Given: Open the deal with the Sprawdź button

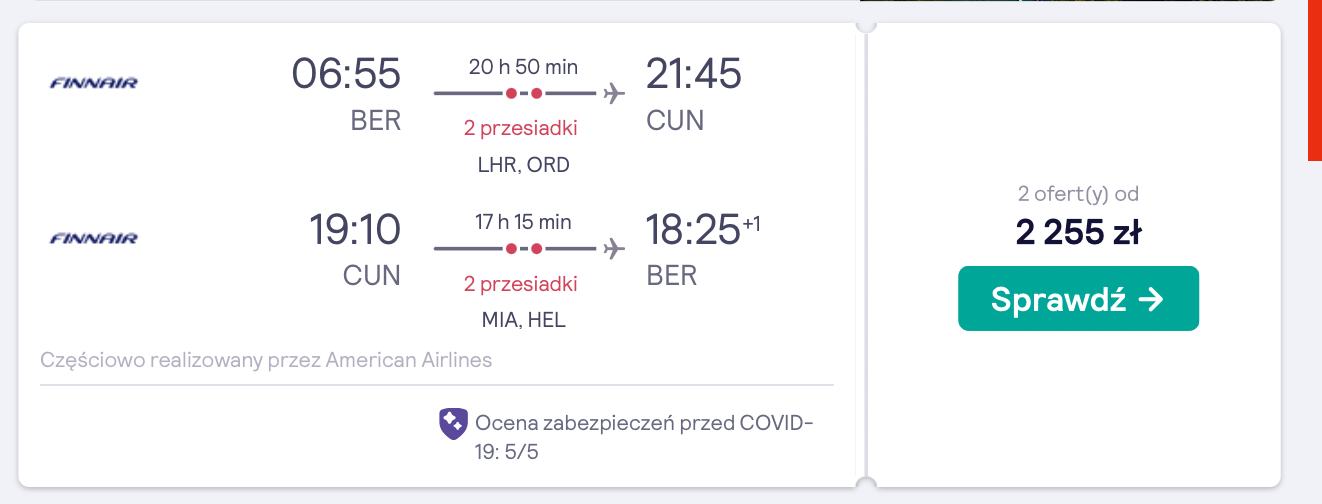Looking at the screenshot, I should point(1078,298).
